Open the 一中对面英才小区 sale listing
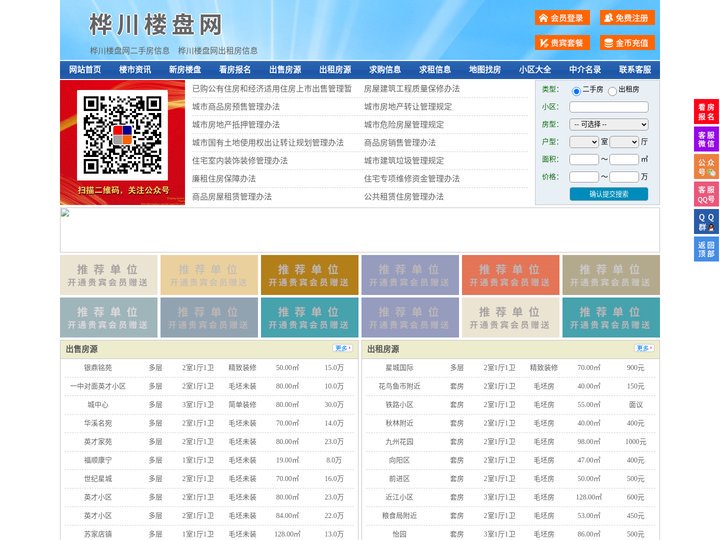The height and width of the screenshot is (540, 720). (98, 386)
